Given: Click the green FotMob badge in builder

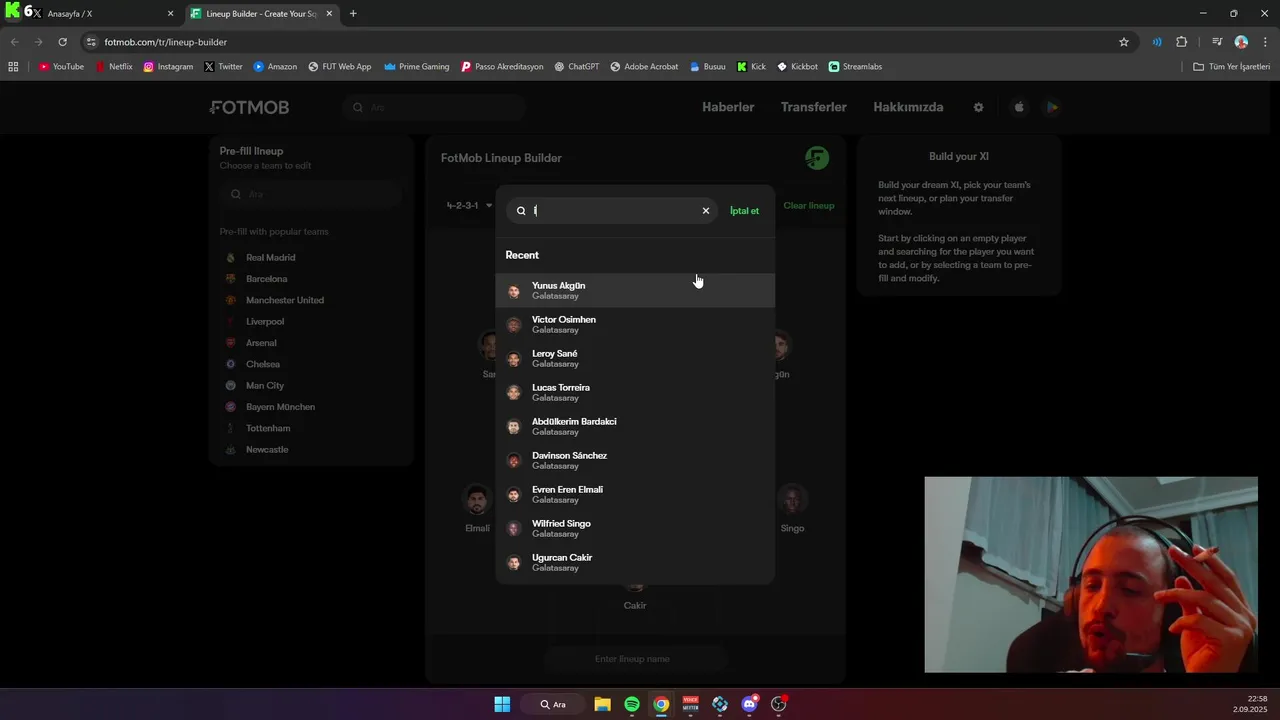Looking at the screenshot, I should coord(817,158).
